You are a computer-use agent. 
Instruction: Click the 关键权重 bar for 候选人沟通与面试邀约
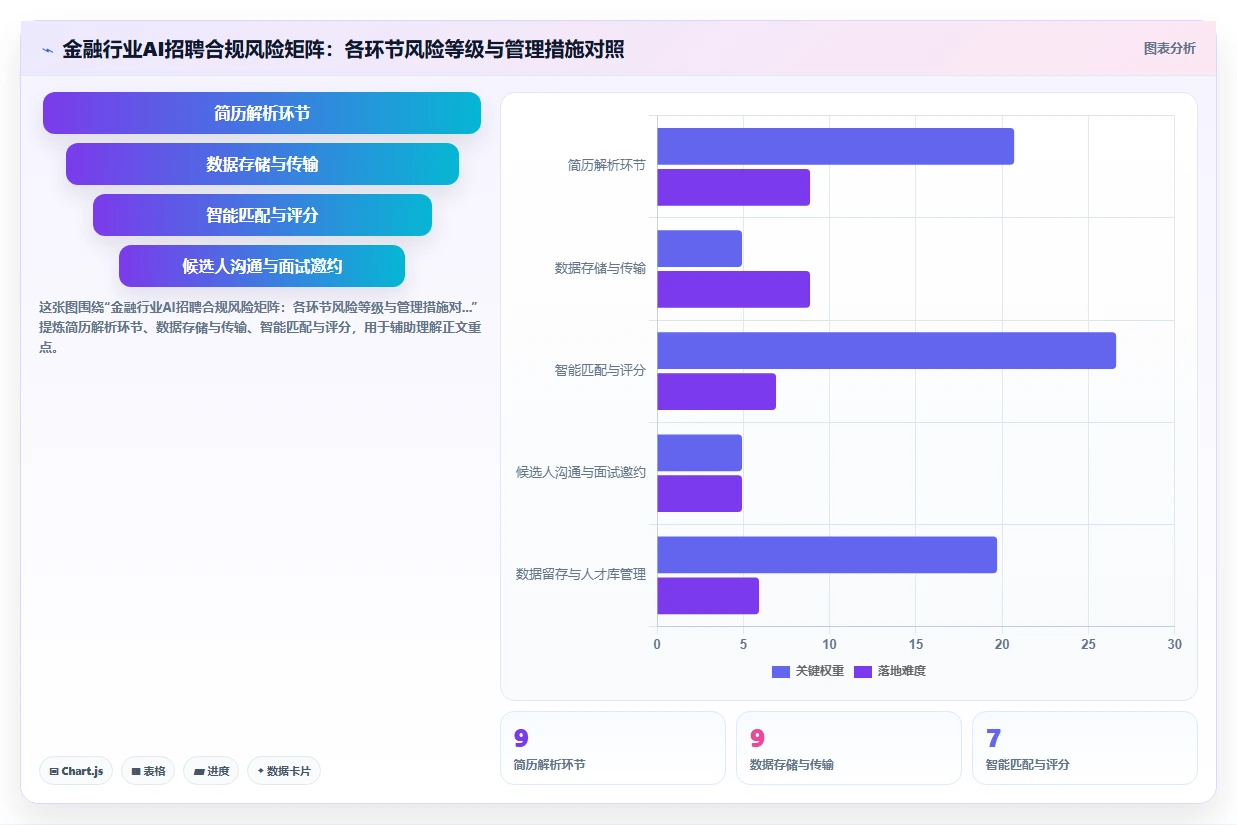tap(699, 452)
